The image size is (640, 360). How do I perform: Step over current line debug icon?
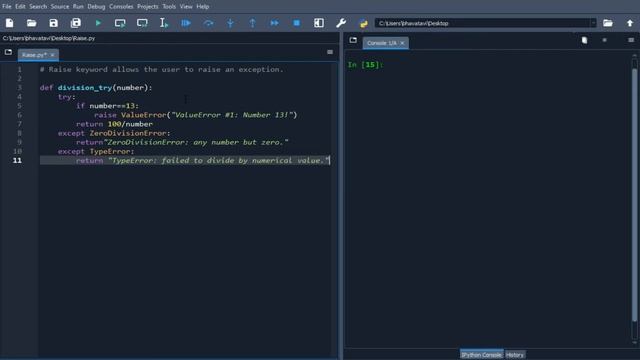tap(208, 23)
